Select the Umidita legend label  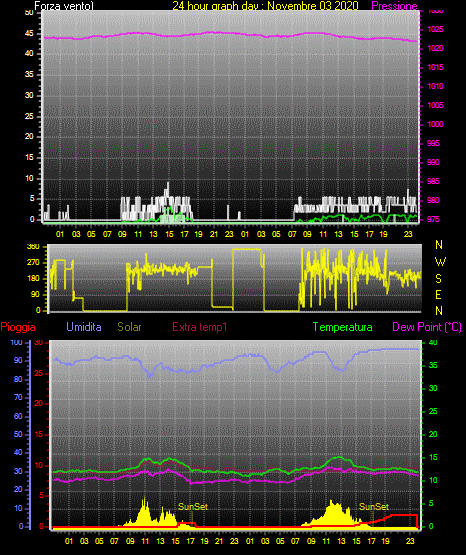(84, 327)
